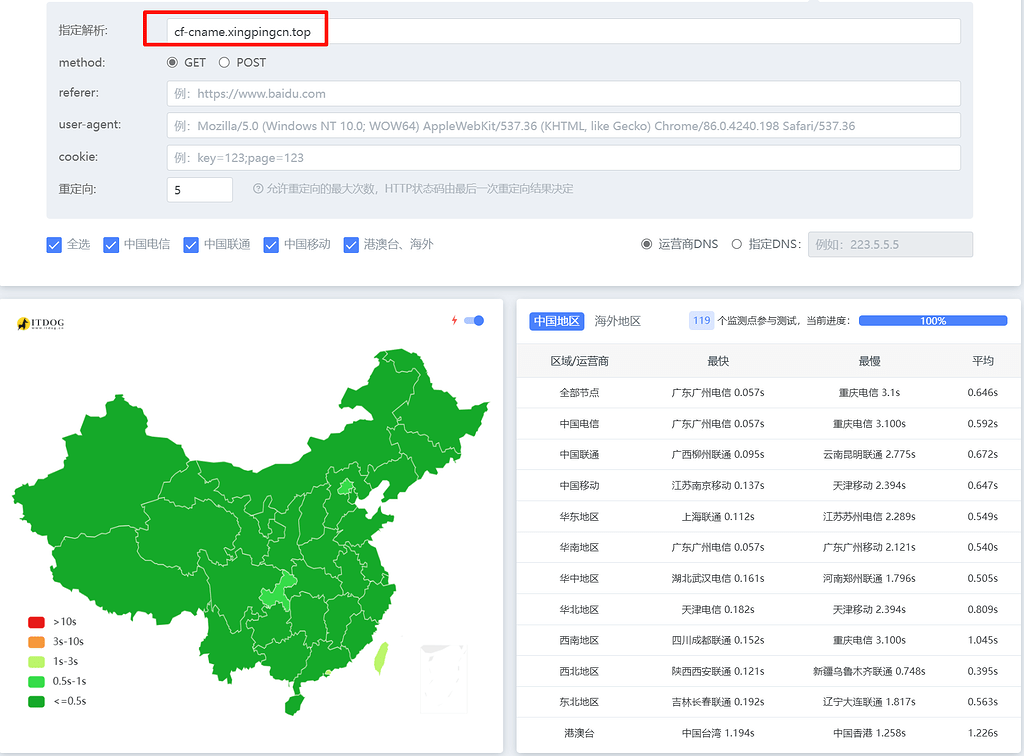Click the 1s-3s legend swatch
The image size is (1024, 756).
pyautogui.click(x=37, y=662)
